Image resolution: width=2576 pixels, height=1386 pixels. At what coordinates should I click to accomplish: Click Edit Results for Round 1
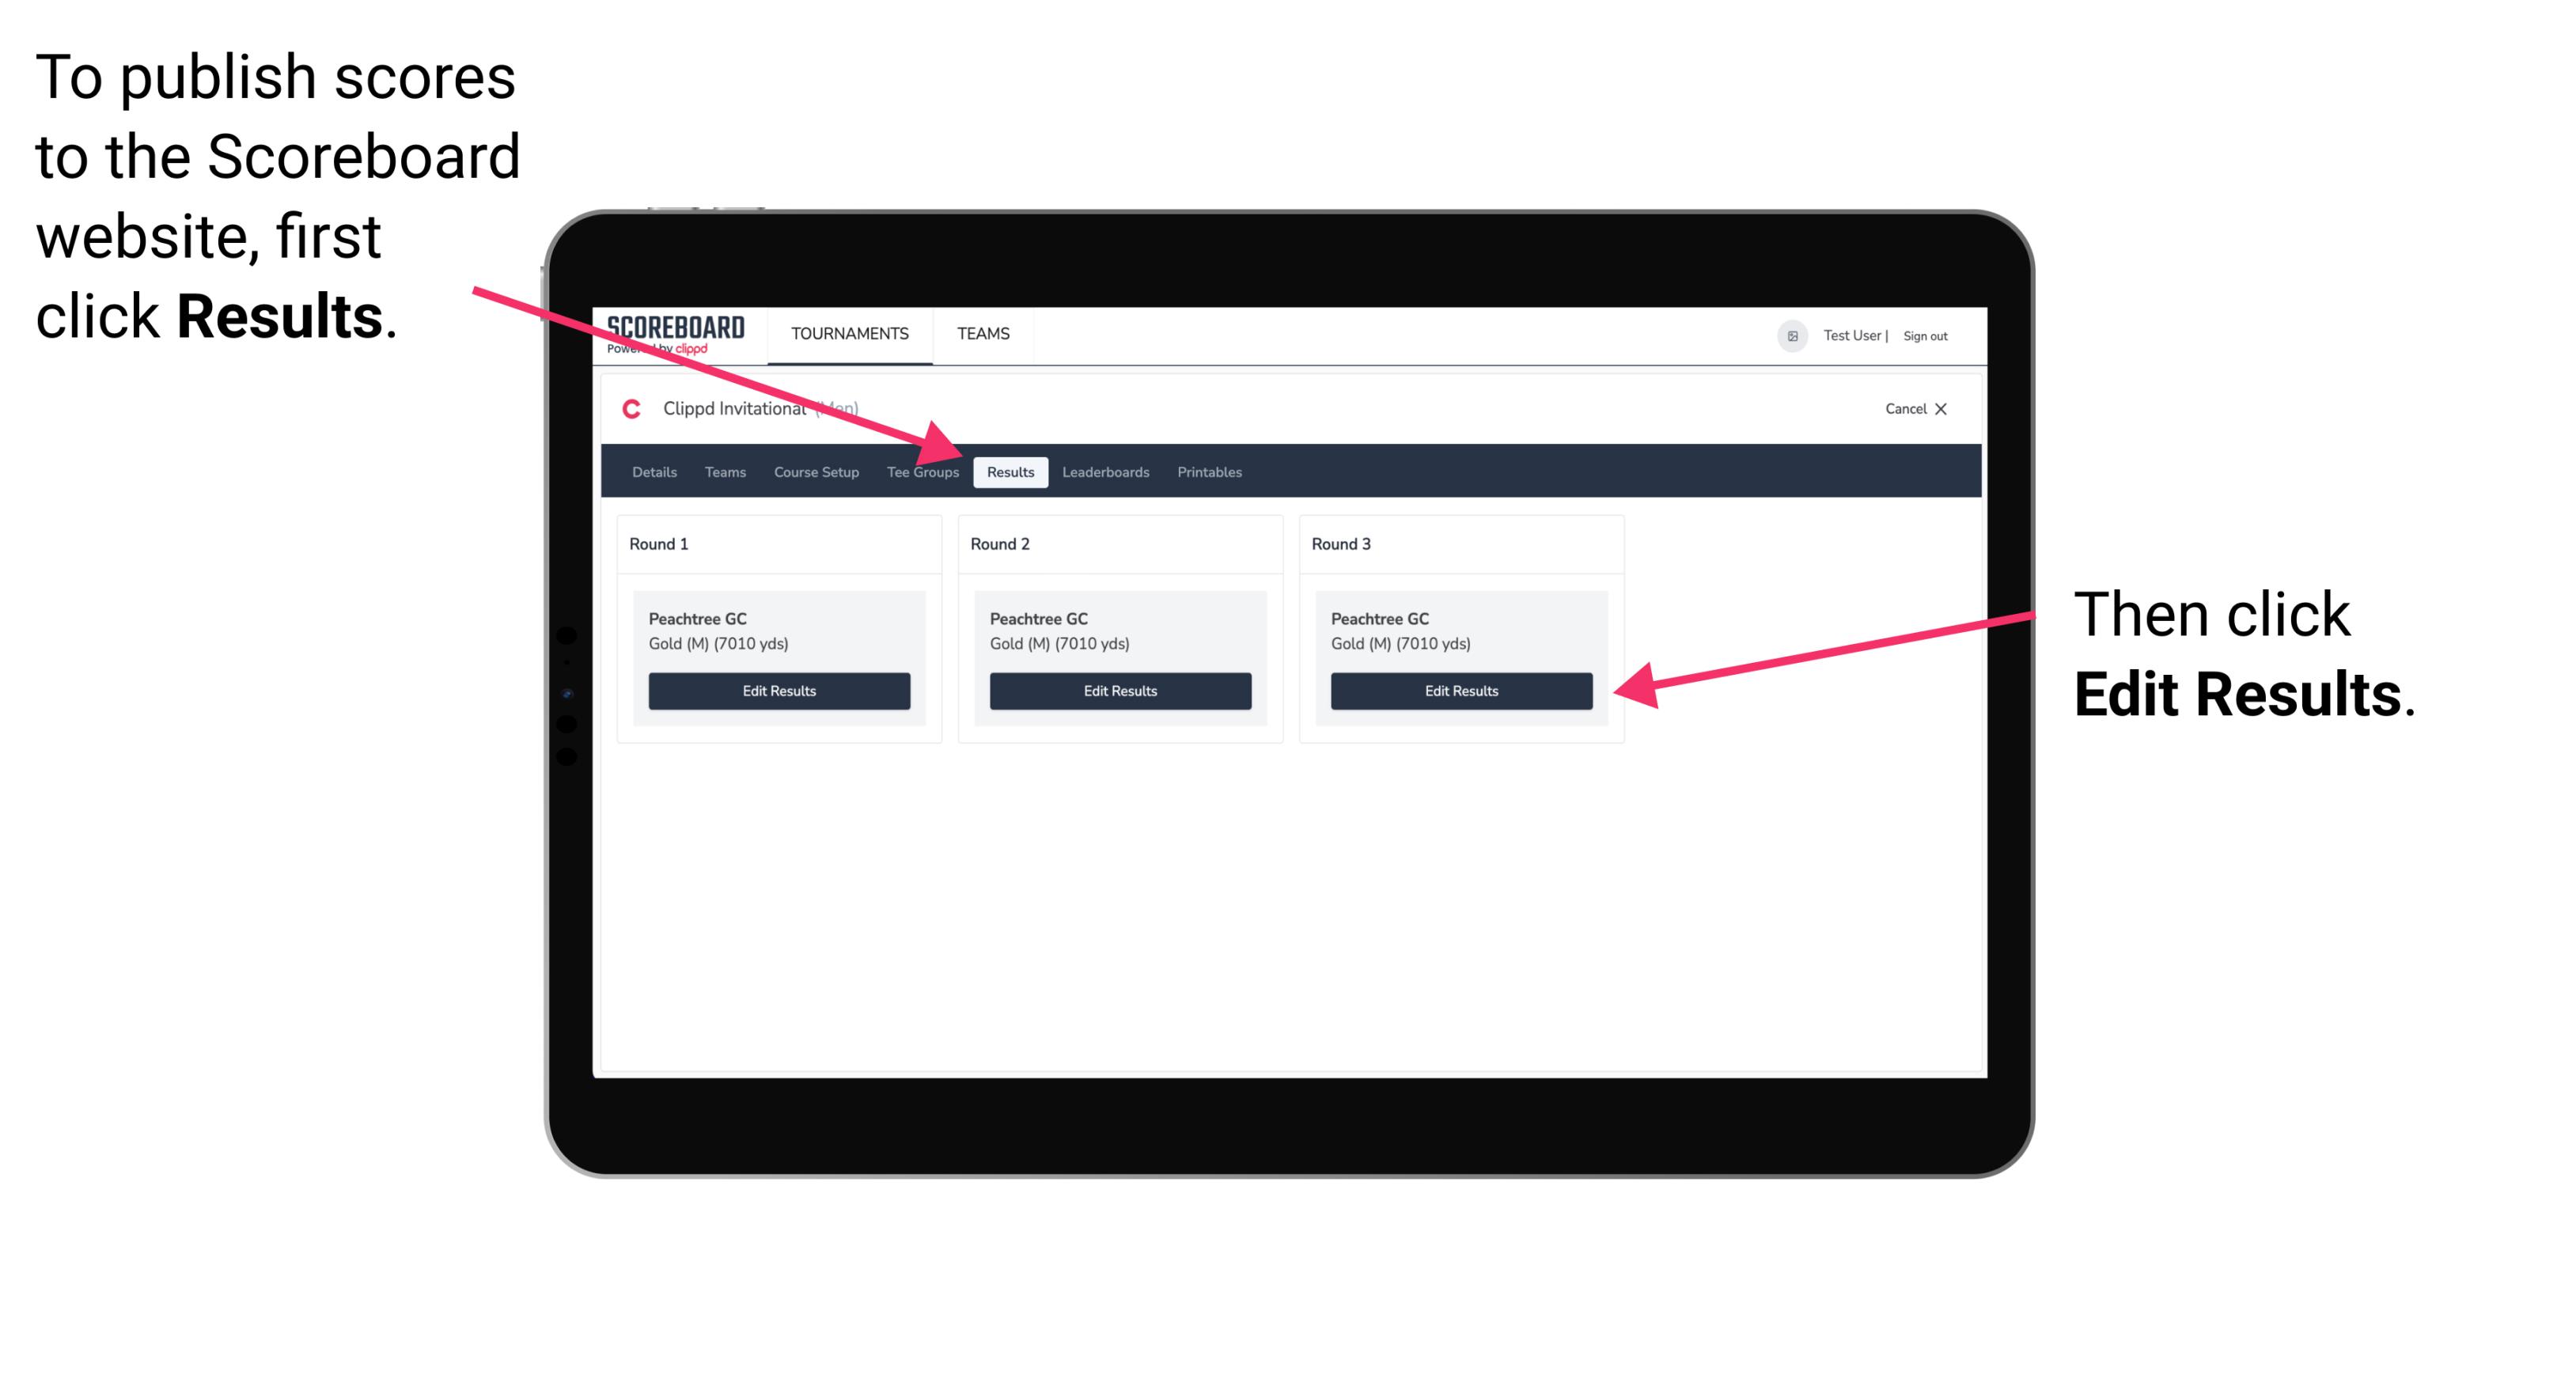coord(780,691)
